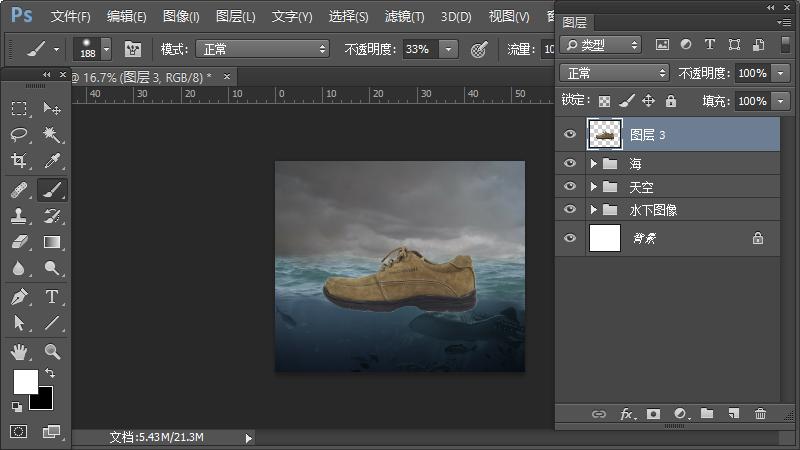Open the layer blend mode dropdown
Screen dimensions: 800x450
614,73
